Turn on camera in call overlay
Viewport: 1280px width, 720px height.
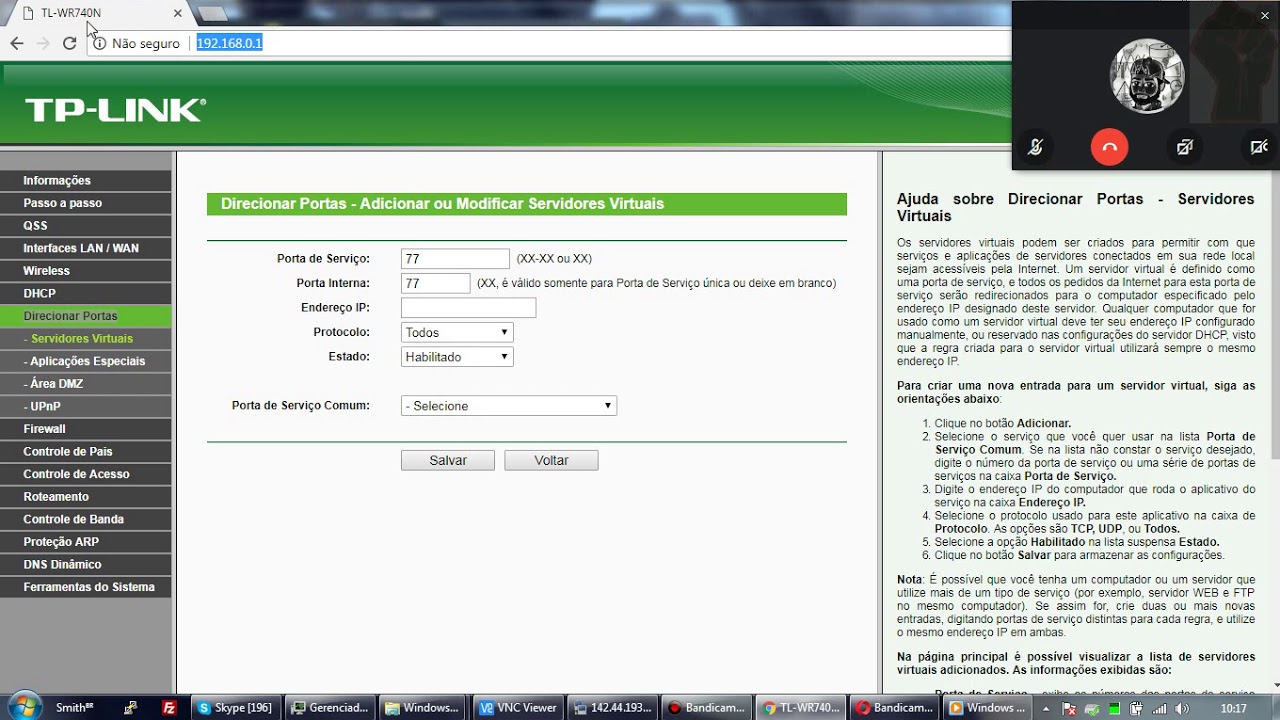[1259, 147]
